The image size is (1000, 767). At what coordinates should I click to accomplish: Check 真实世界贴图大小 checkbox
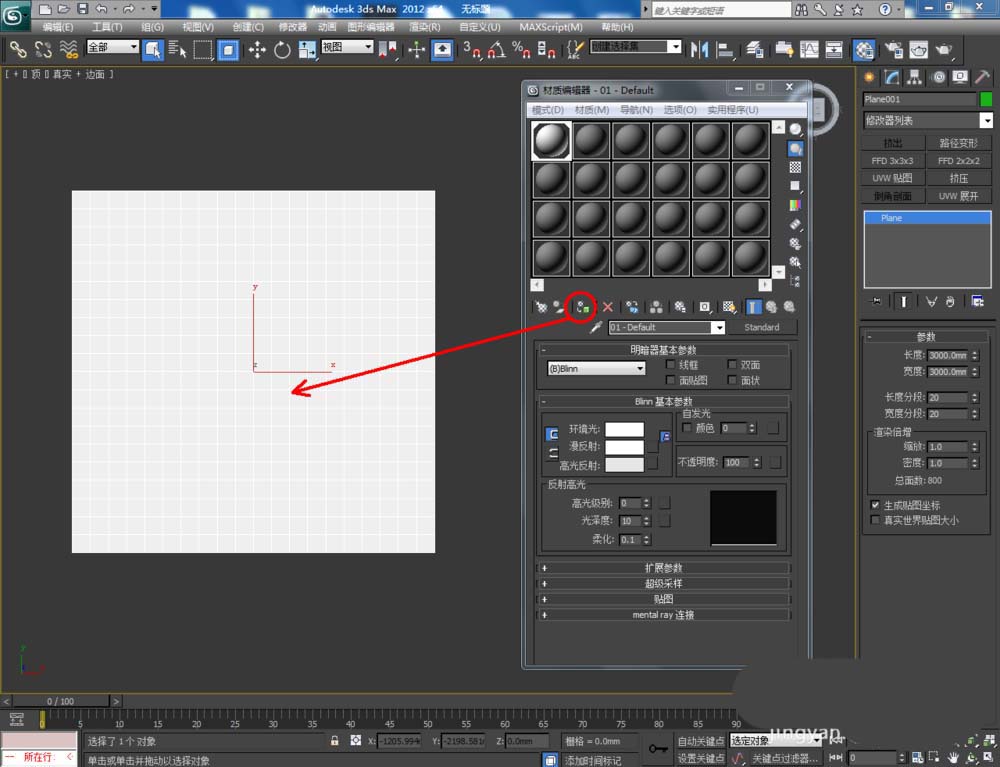point(876,520)
